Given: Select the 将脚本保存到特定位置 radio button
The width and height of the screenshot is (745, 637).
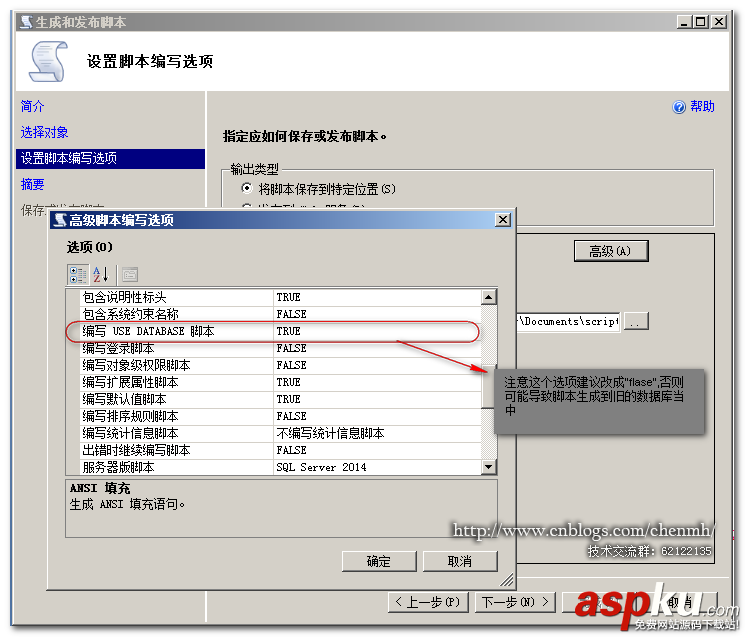Looking at the screenshot, I should [247, 188].
